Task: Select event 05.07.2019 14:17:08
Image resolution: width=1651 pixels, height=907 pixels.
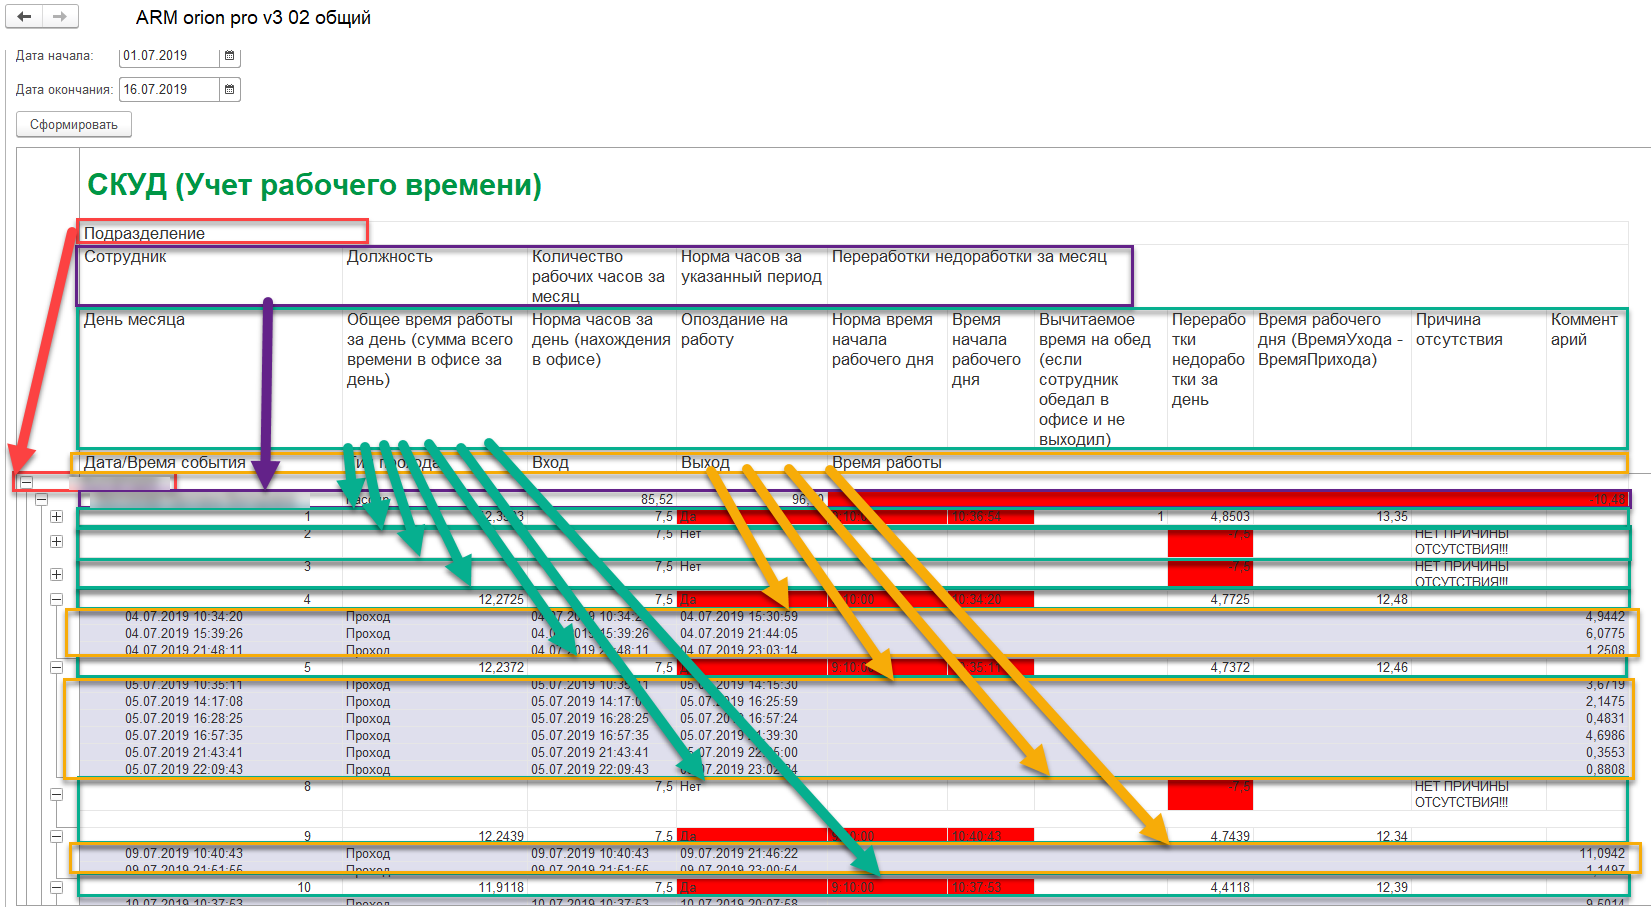Action: (x=184, y=702)
